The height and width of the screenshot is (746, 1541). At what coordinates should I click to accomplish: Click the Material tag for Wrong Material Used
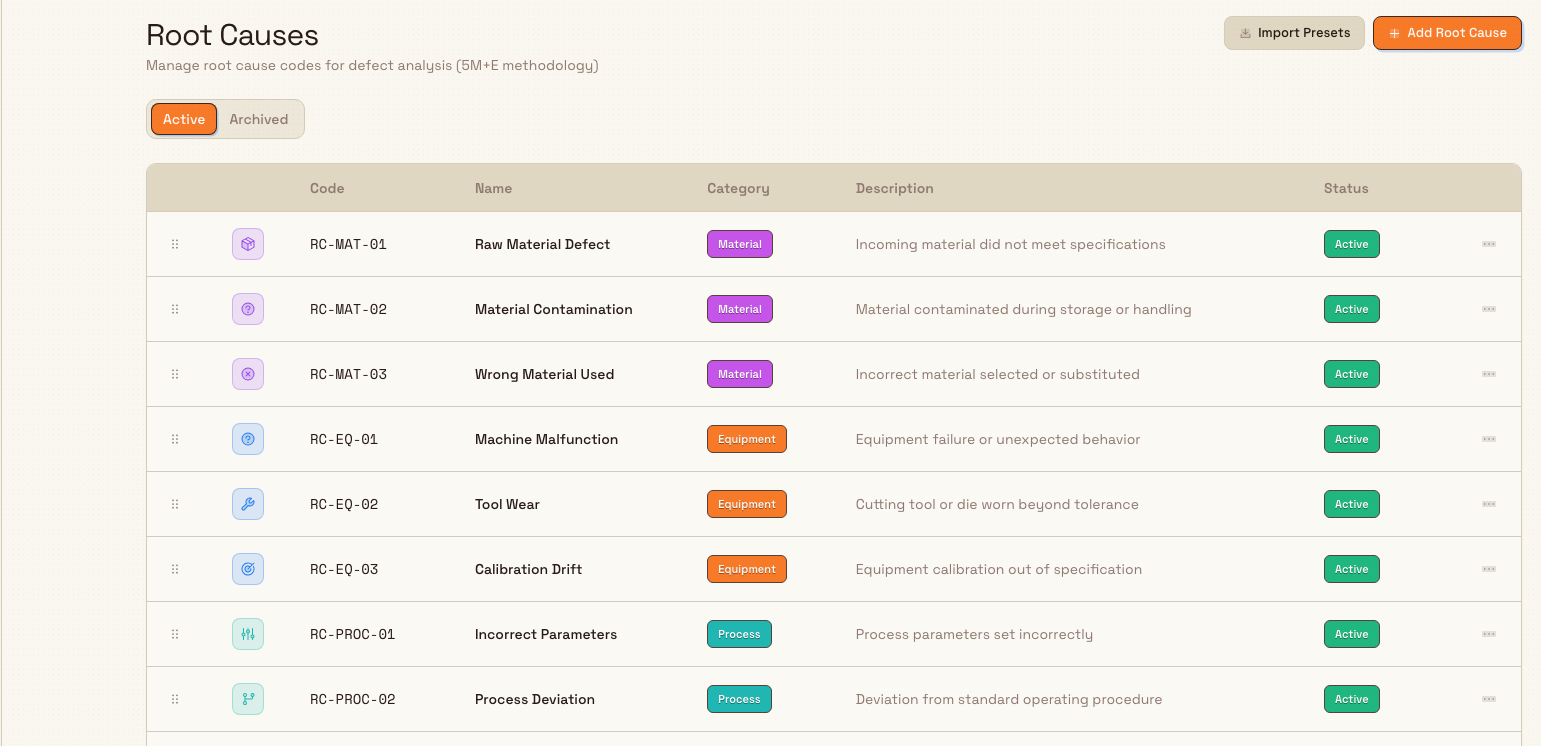[740, 374]
